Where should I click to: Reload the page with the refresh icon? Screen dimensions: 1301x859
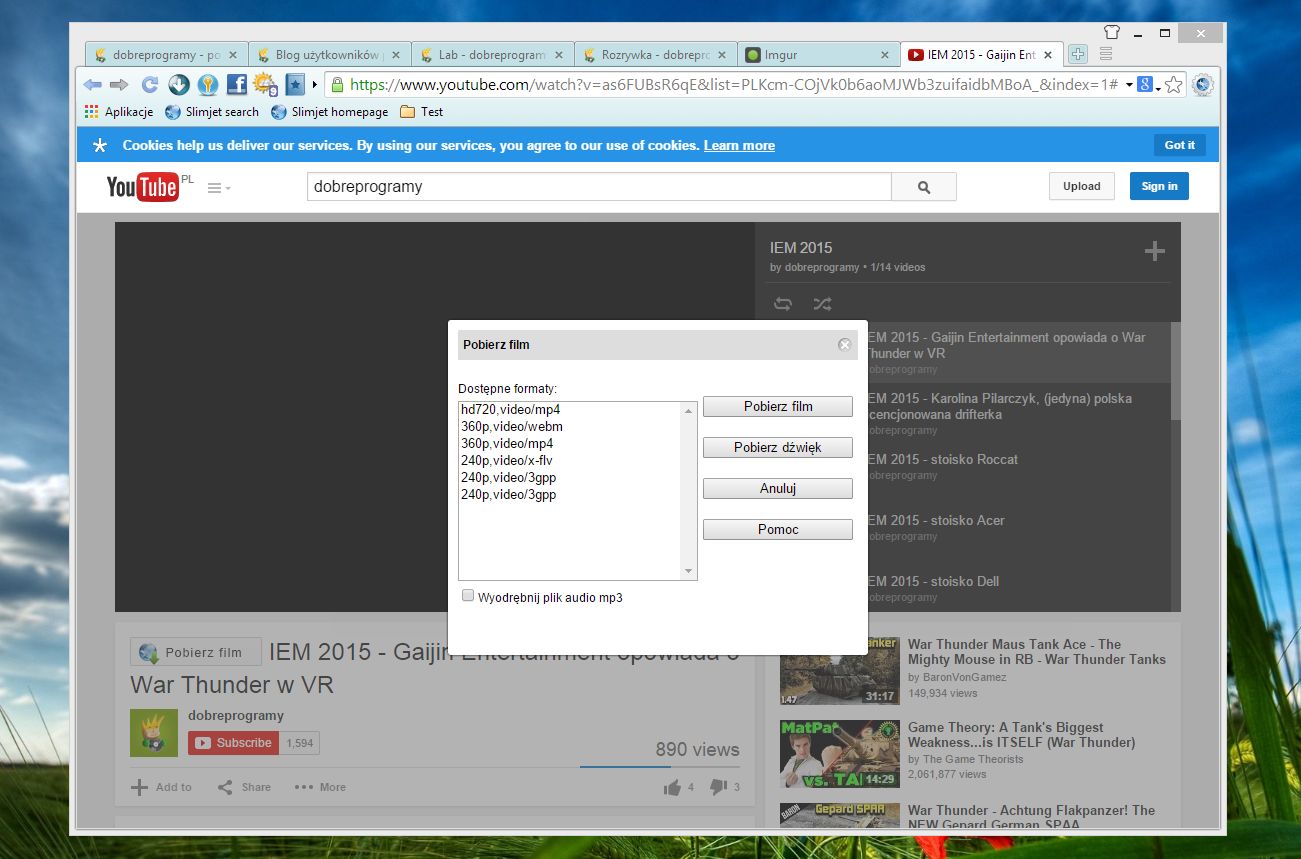click(x=150, y=85)
